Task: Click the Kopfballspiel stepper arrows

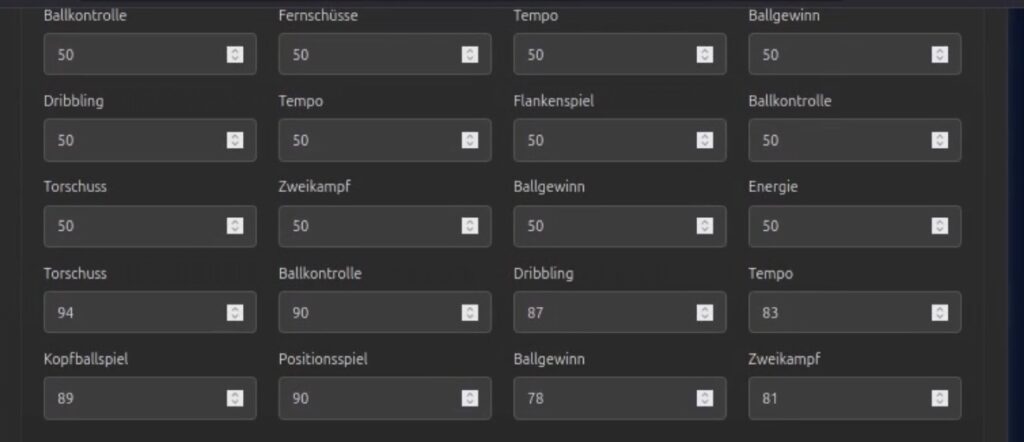Action: [234, 399]
